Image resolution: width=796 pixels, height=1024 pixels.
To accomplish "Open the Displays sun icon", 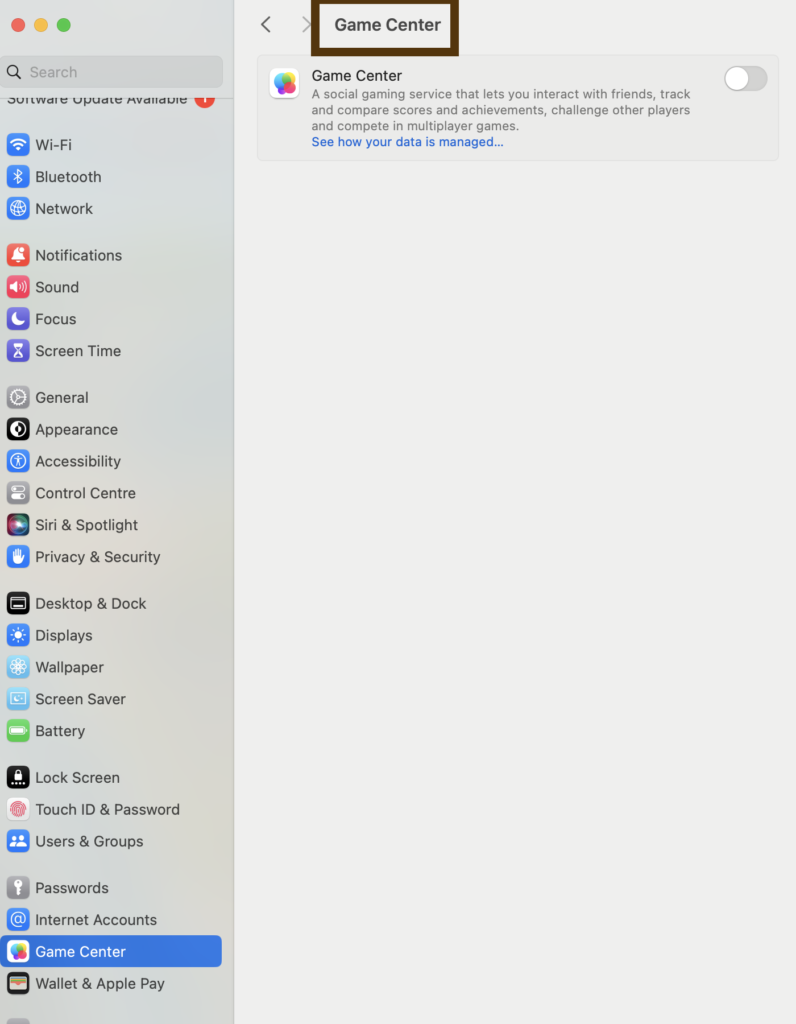I will coord(18,635).
